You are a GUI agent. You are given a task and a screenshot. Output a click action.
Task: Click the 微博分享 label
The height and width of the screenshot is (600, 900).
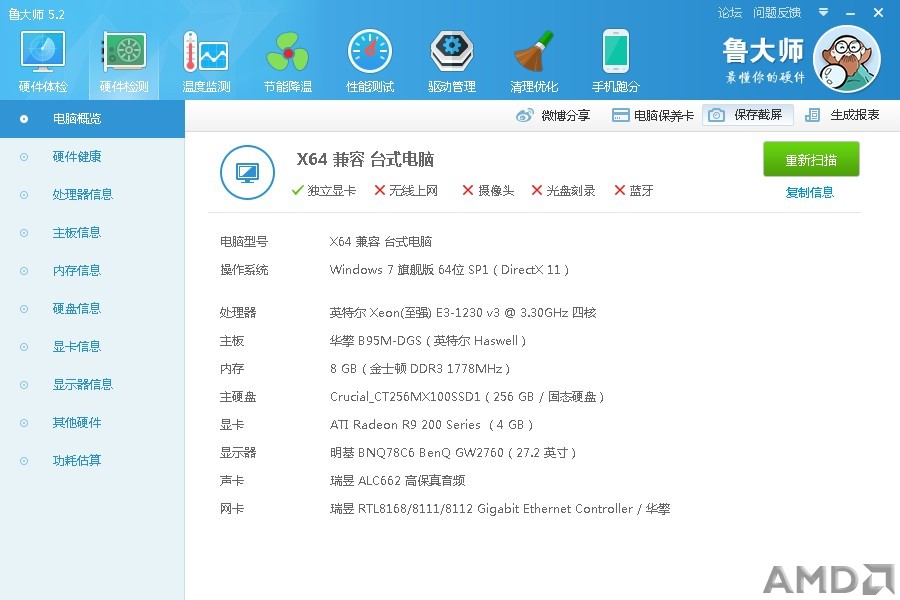coord(565,115)
